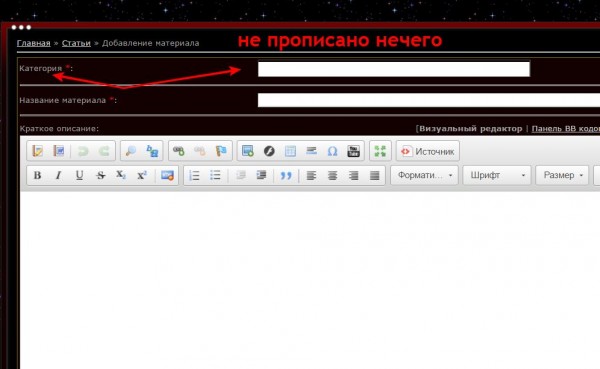Toggle Bold formatting
The width and height of the screenshot is (600, 369).
[38, 175]
